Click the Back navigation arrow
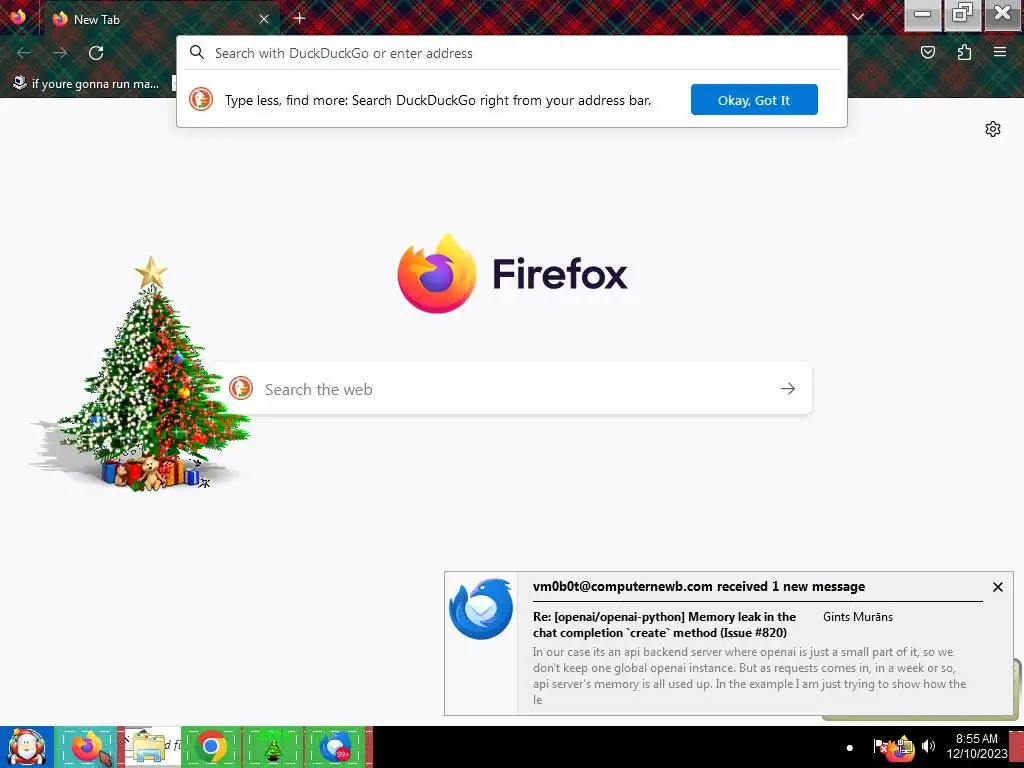This screenshot has height=768, width=1024. [24, 53]
